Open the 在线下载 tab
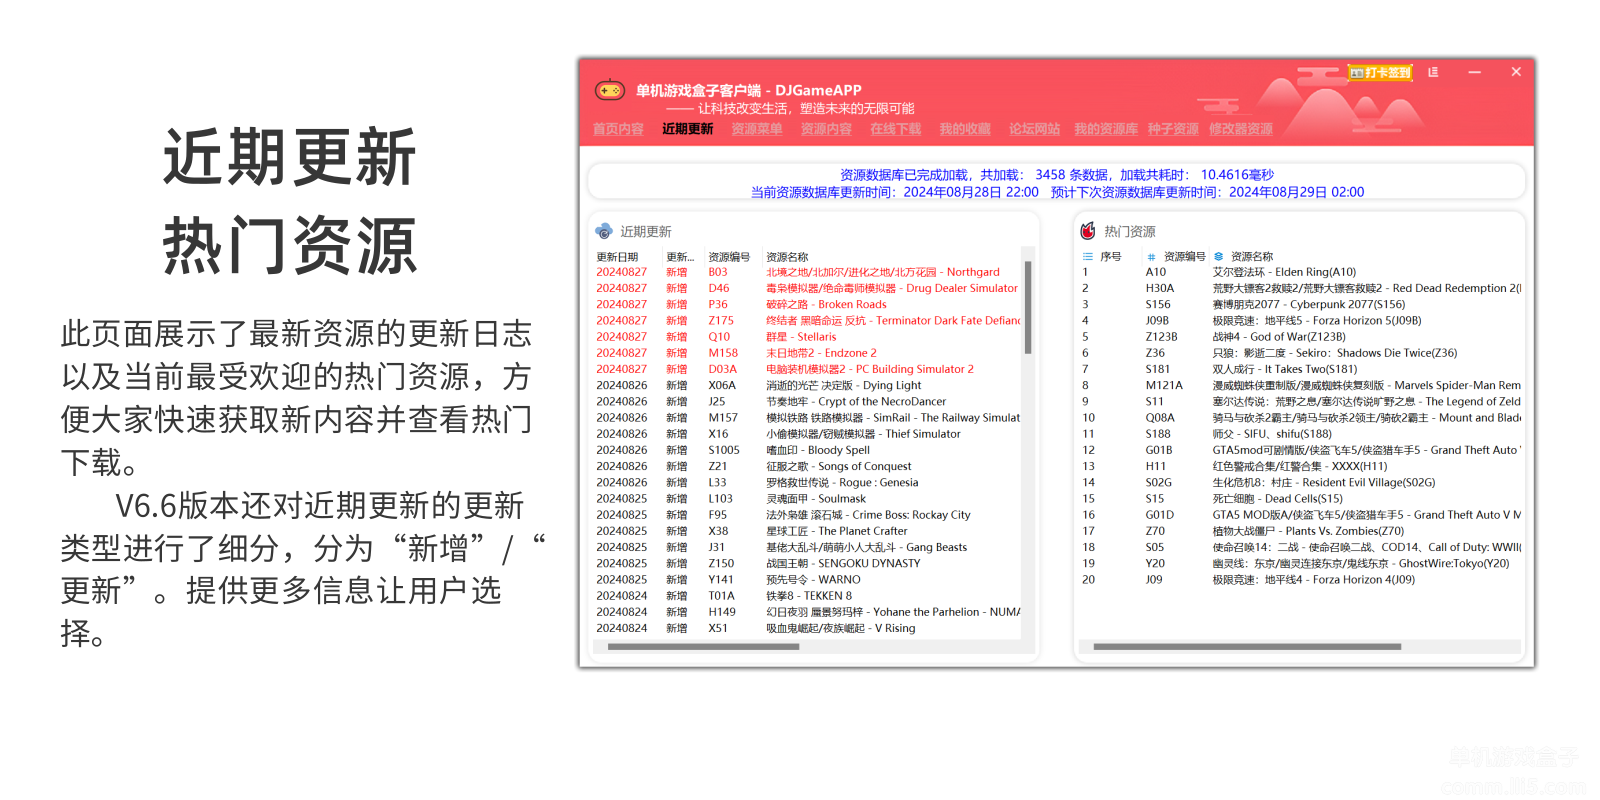Image resolution: width=1600 pixels, height=800 pixels. coord(896,129)
